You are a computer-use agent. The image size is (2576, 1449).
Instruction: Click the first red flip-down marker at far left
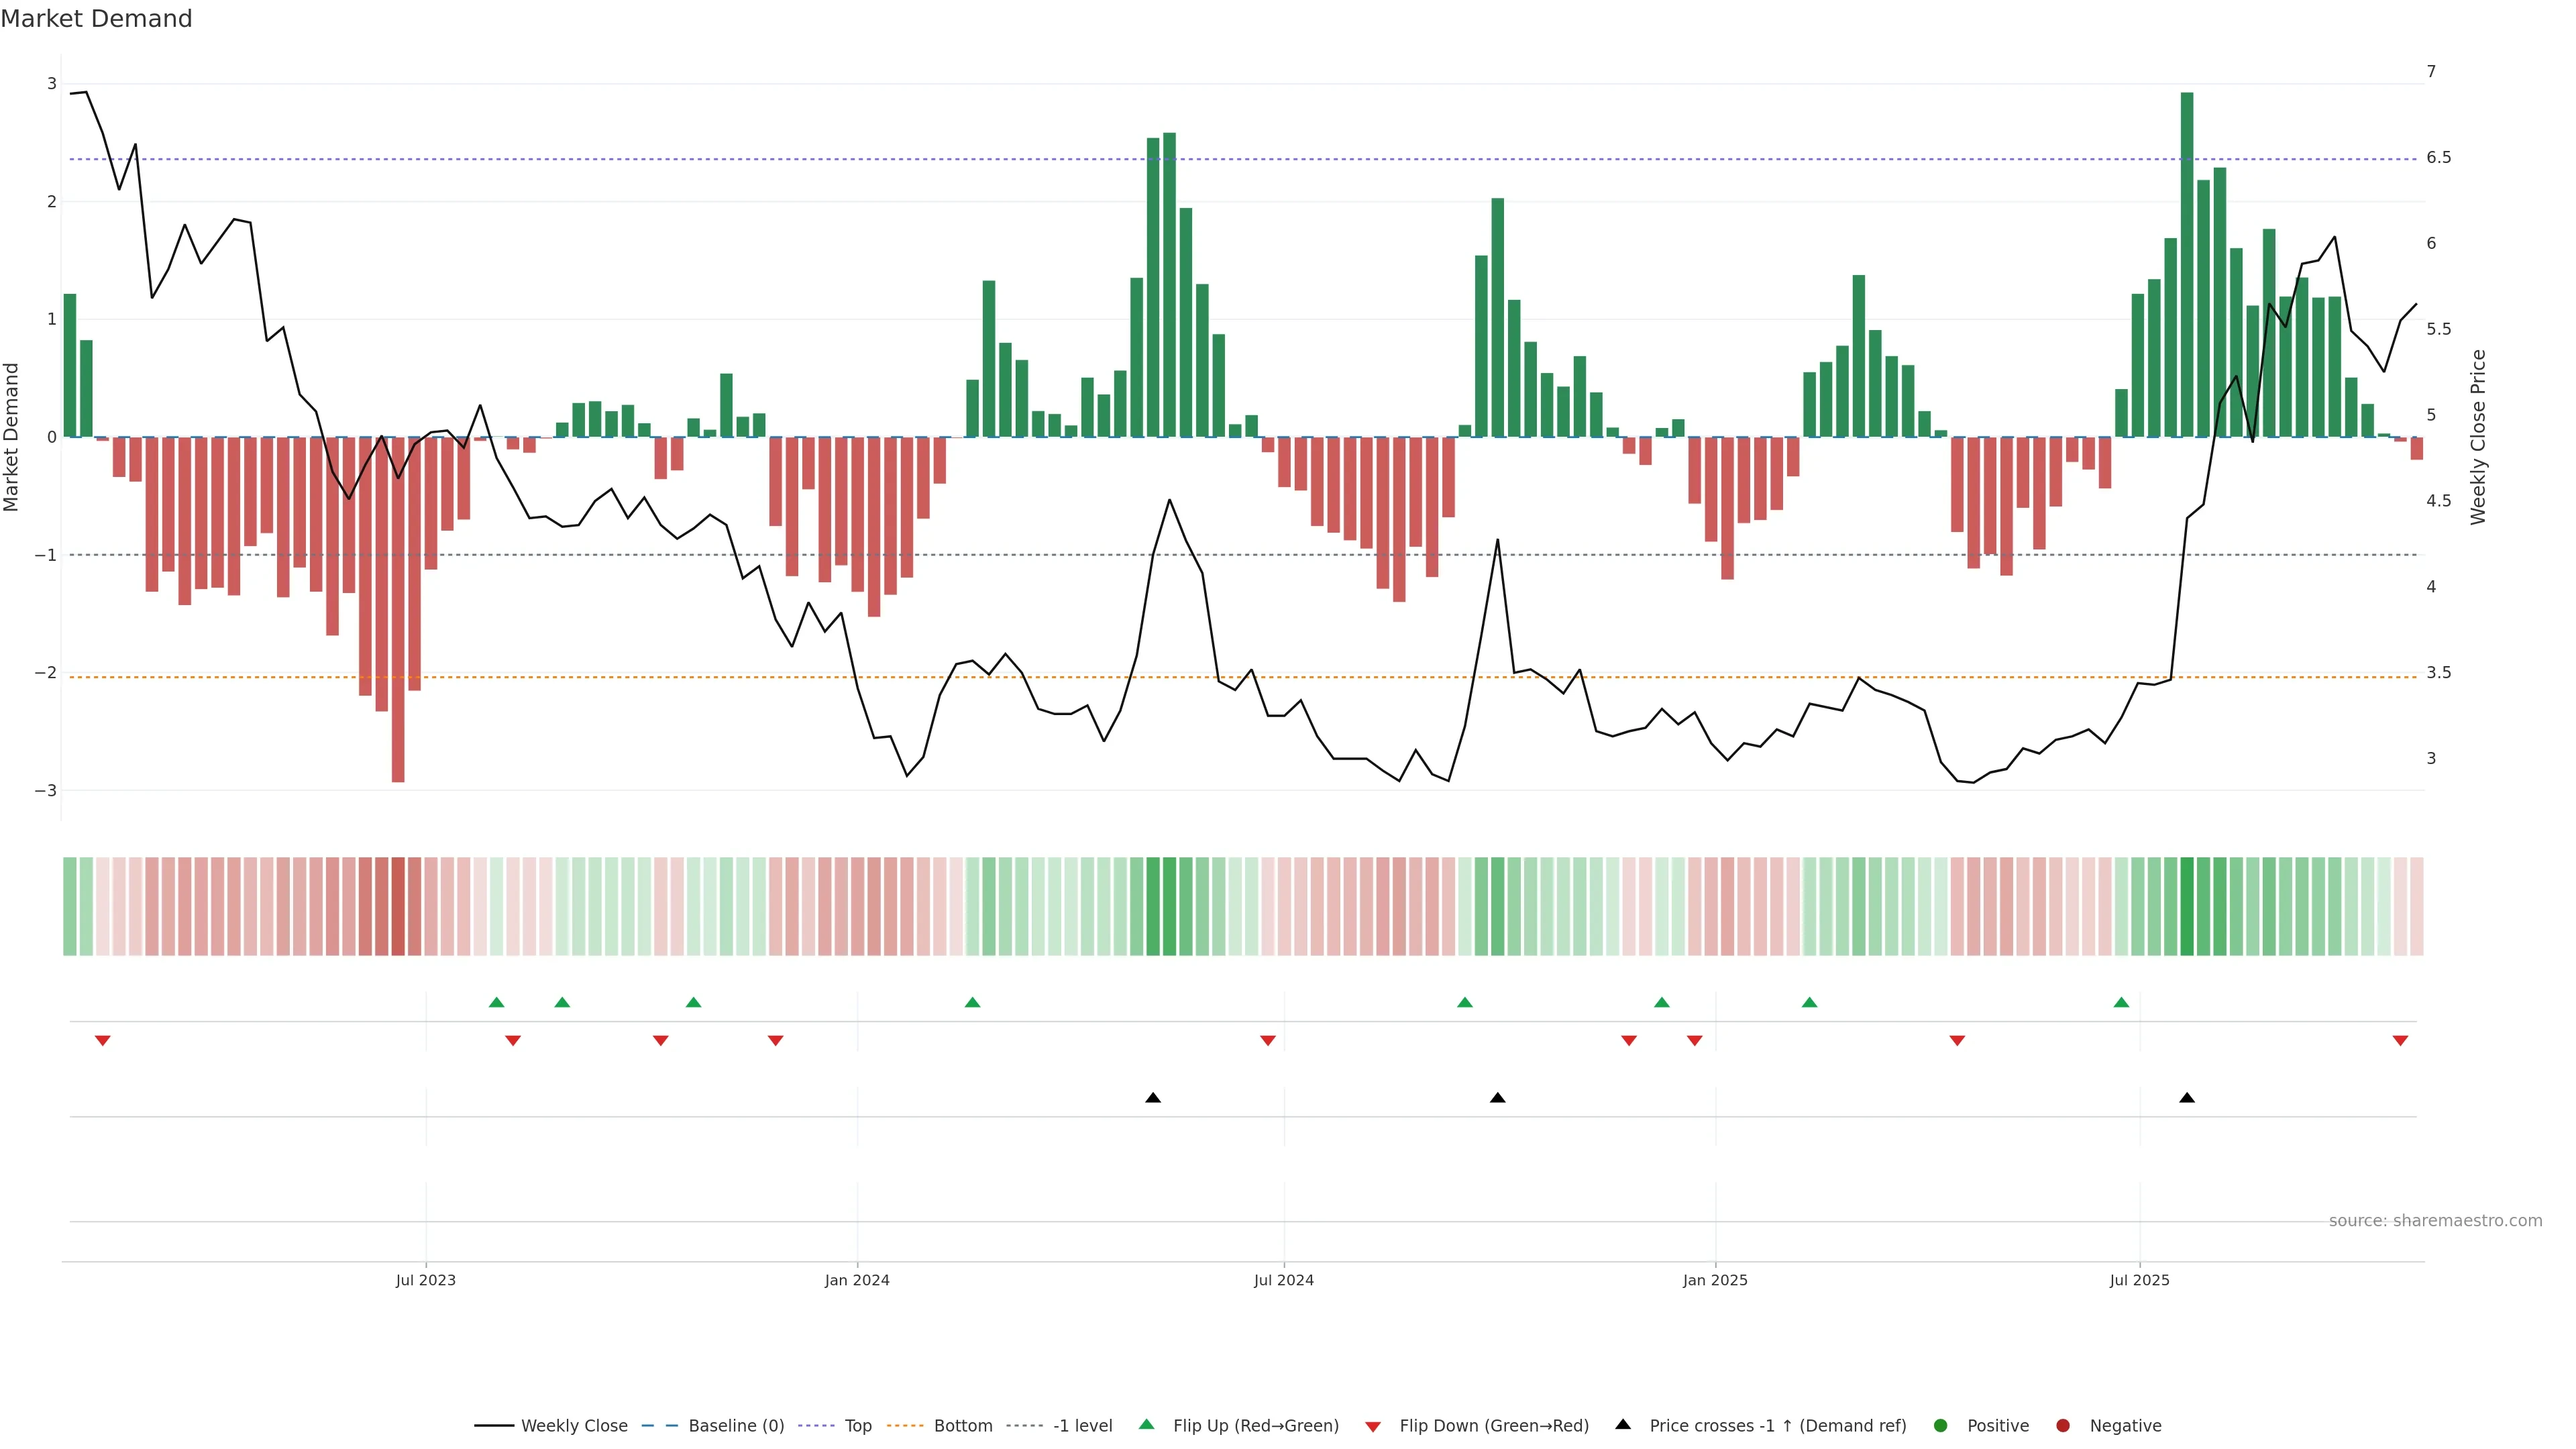[x=102, y=1041]
